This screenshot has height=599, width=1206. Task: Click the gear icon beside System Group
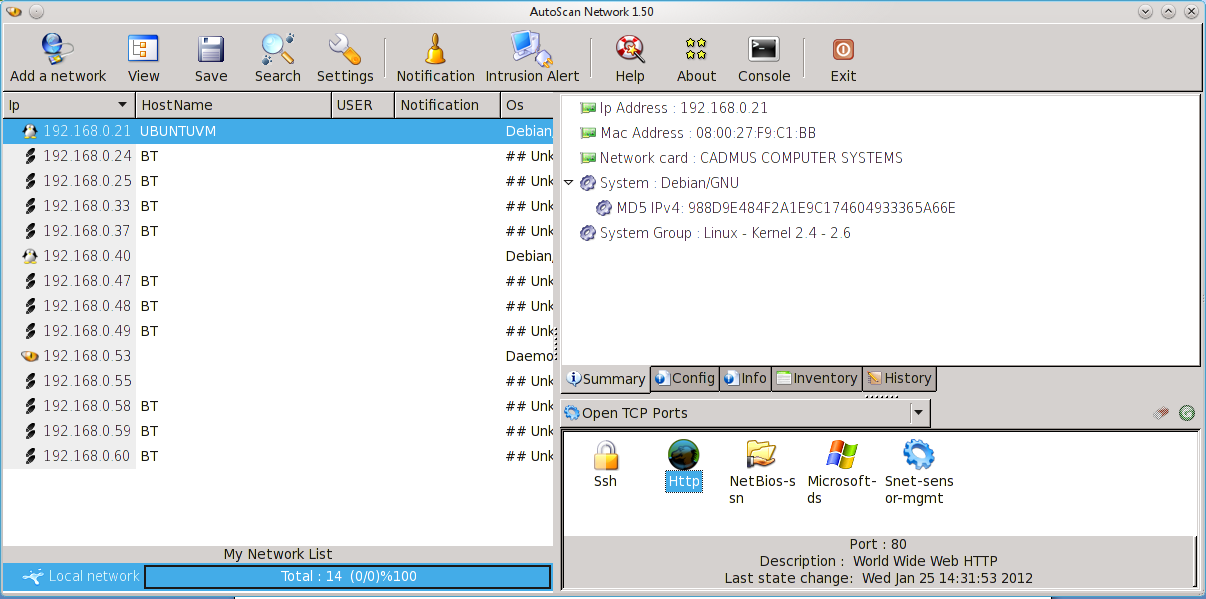(x=588, y=233)
